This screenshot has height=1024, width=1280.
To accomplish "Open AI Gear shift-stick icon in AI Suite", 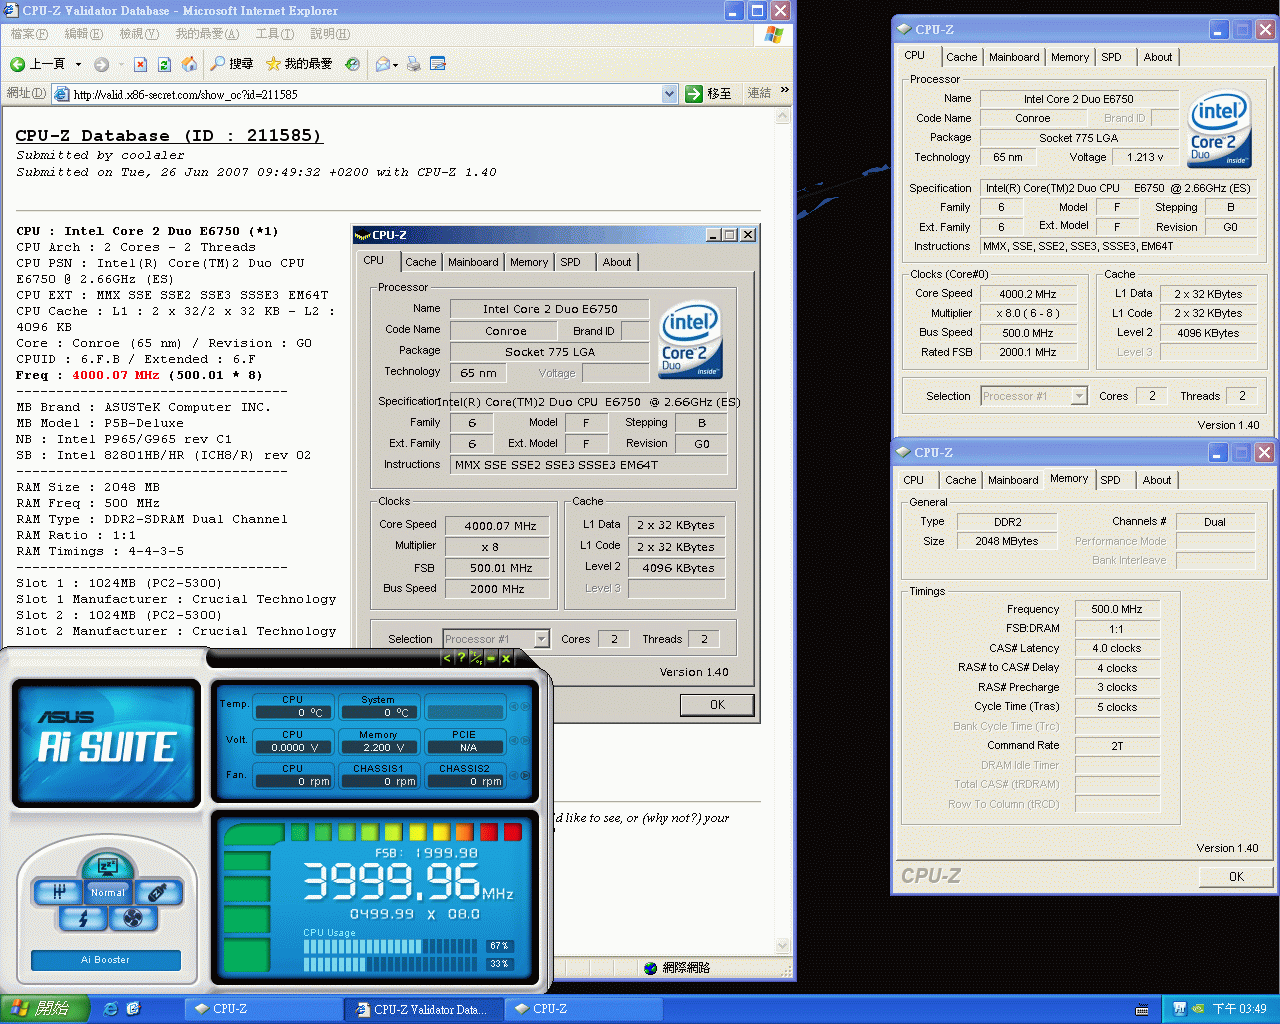I will click(x=59, y=891).
